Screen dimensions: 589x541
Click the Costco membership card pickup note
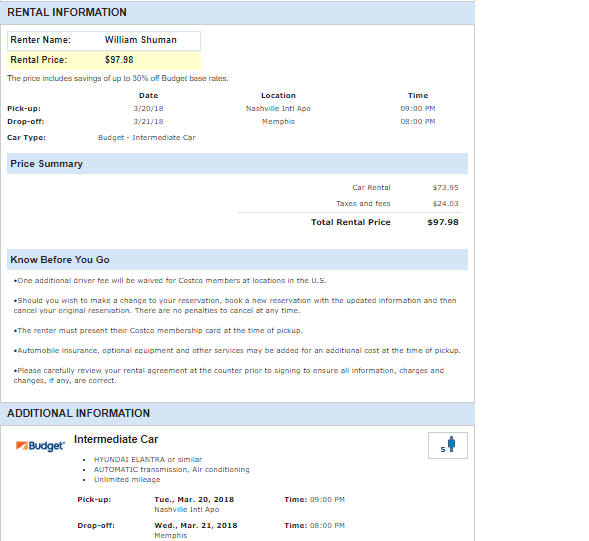point(158,331)
